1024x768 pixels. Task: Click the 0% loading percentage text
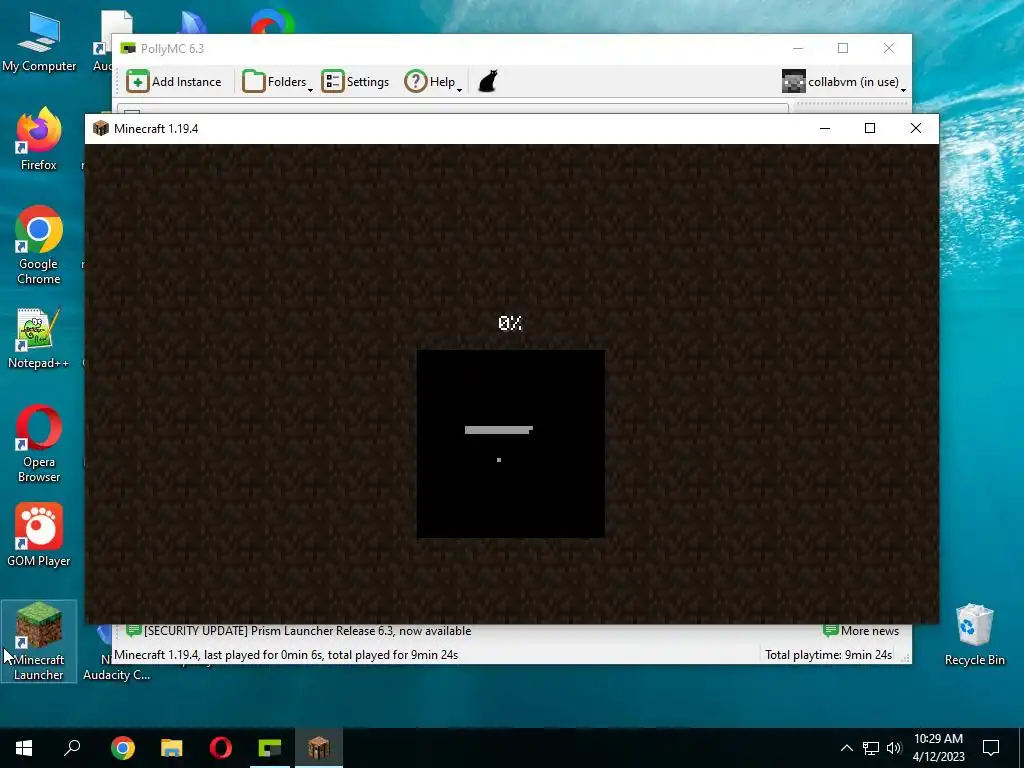[x=510, y=323]
